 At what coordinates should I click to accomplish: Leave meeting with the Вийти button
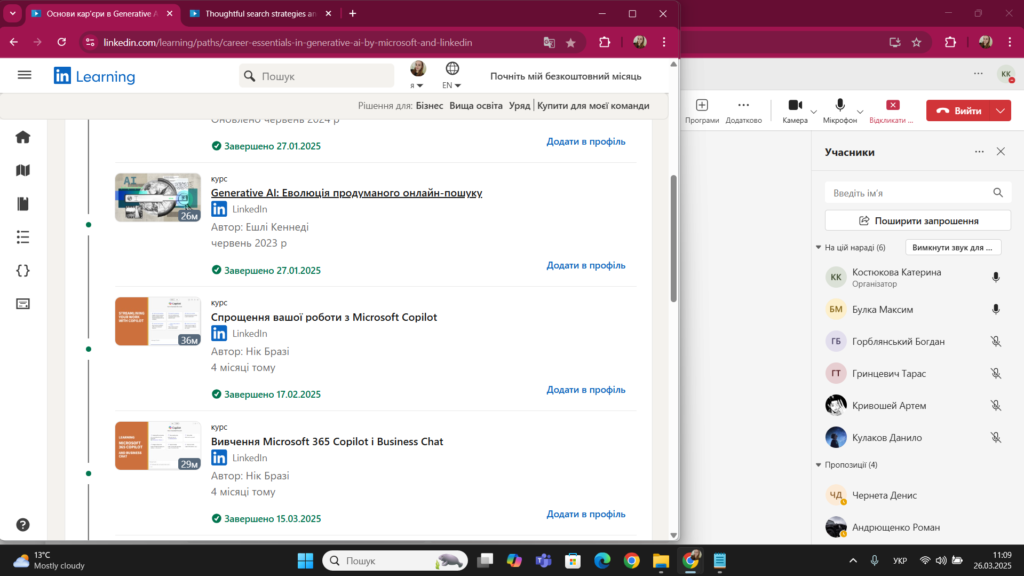[959, 110]
